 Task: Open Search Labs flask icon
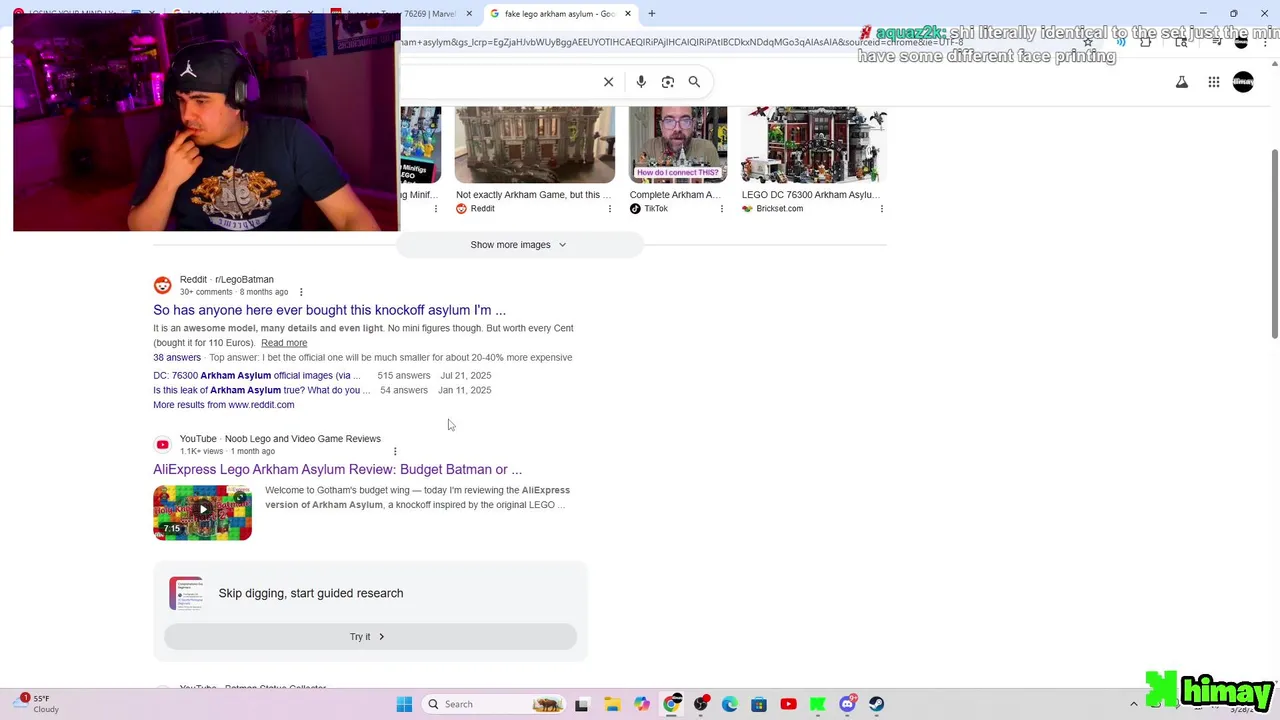(x=1182, y=82)
